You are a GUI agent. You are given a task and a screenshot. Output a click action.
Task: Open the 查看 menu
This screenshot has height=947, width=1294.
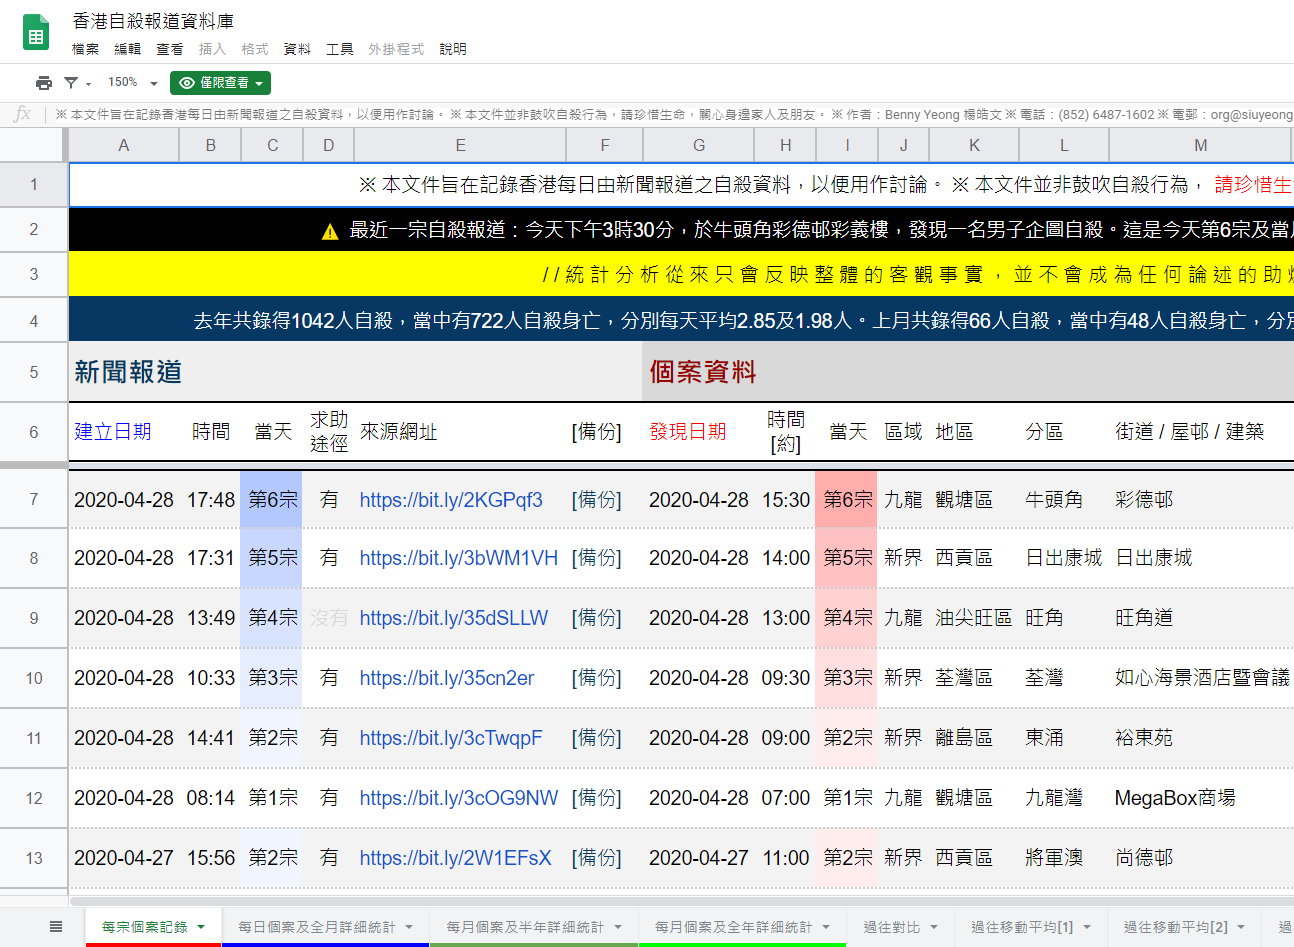click(x=170, y=49)
